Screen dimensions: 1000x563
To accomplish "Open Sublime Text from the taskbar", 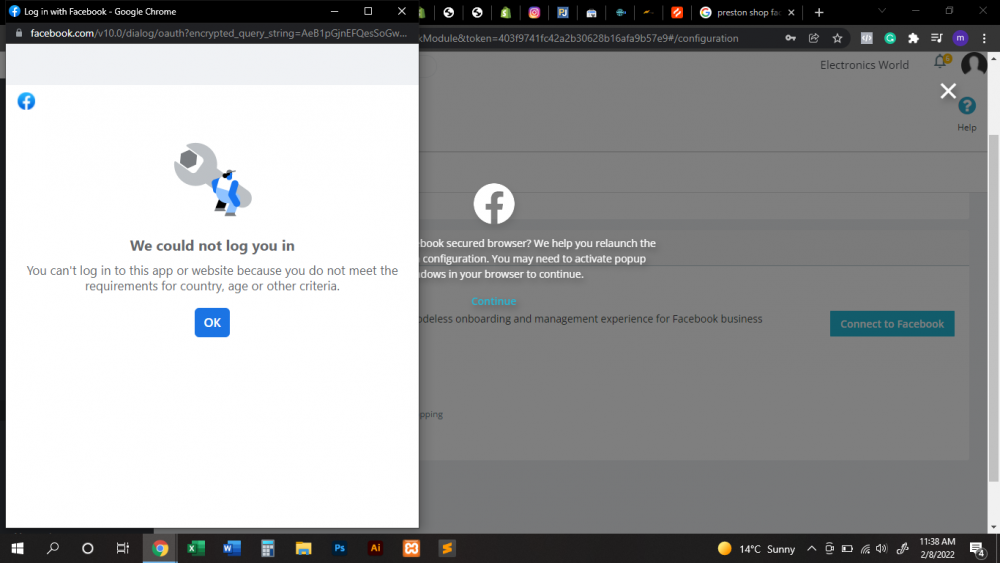I will coord(447,548).
